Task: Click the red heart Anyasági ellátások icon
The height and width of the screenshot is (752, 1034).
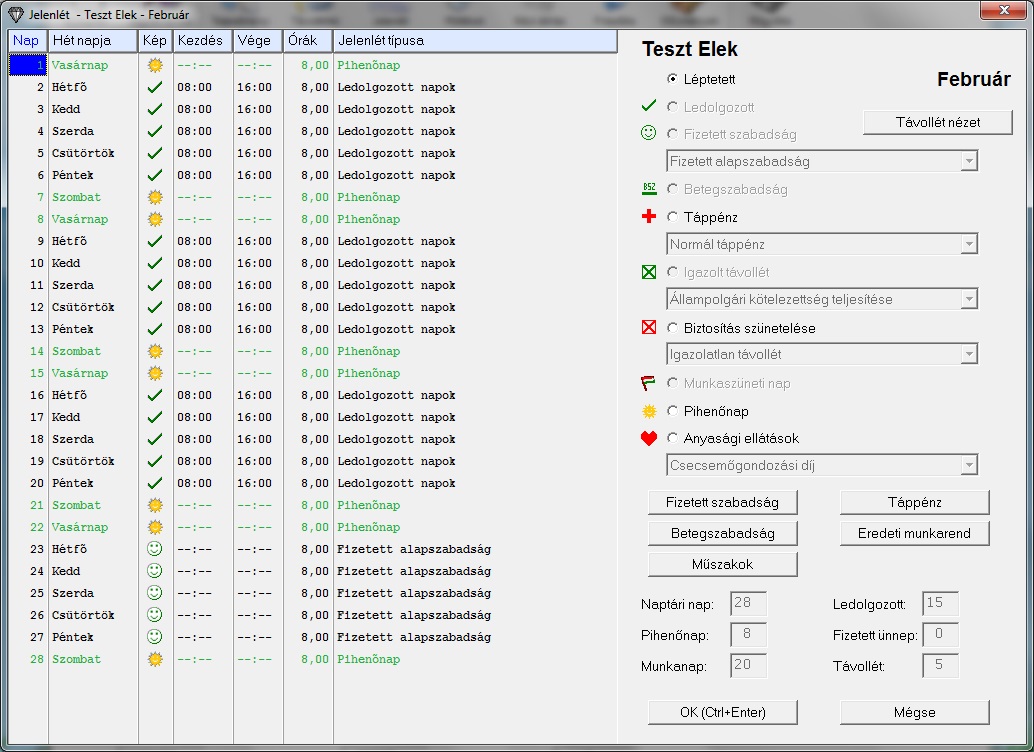Action: pyautogui.click(x=649, y=438)
